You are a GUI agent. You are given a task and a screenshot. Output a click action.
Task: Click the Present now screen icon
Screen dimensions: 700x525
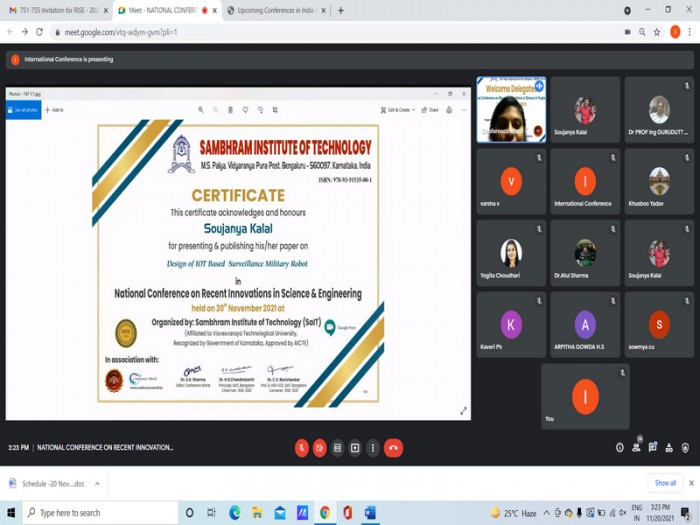tap(355, 448)
